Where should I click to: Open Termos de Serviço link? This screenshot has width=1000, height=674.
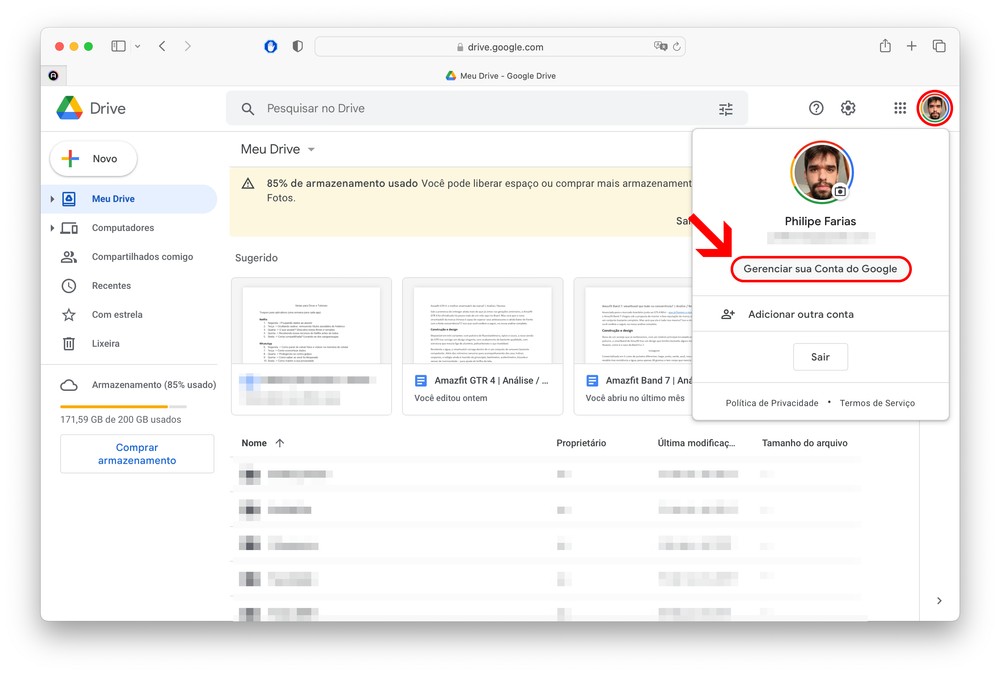(877, 403)
